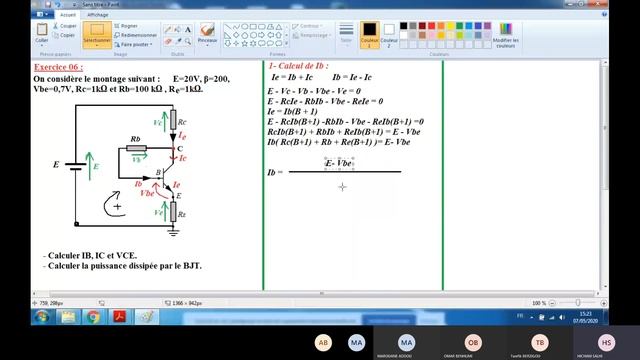The width and height of the screenshot is (640, 360).
Task: Select the Text tool (A)
Action: tap(188, 30)
